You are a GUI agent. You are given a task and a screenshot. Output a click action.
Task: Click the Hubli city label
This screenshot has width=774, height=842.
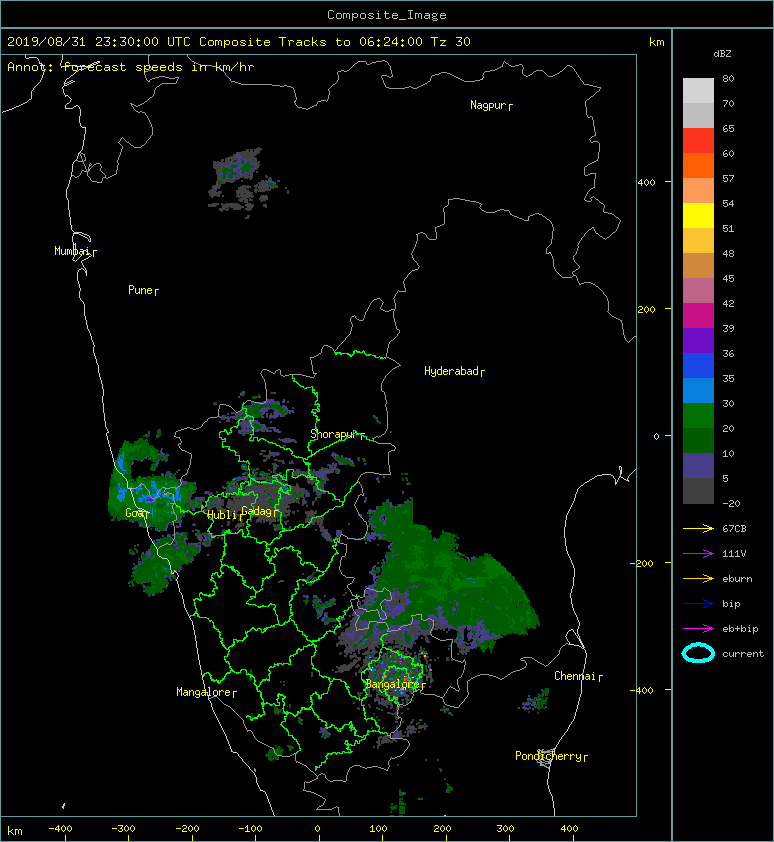pos(222,515)
